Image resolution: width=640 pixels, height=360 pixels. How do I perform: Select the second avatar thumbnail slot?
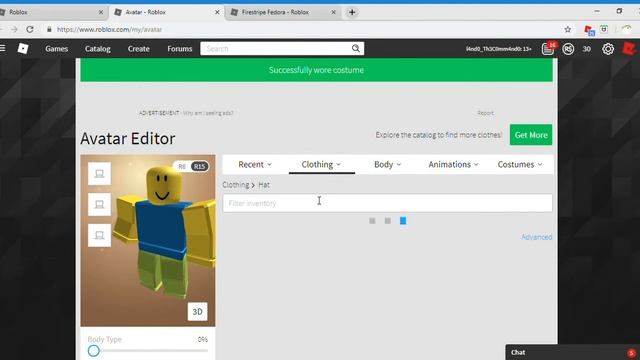99,204
